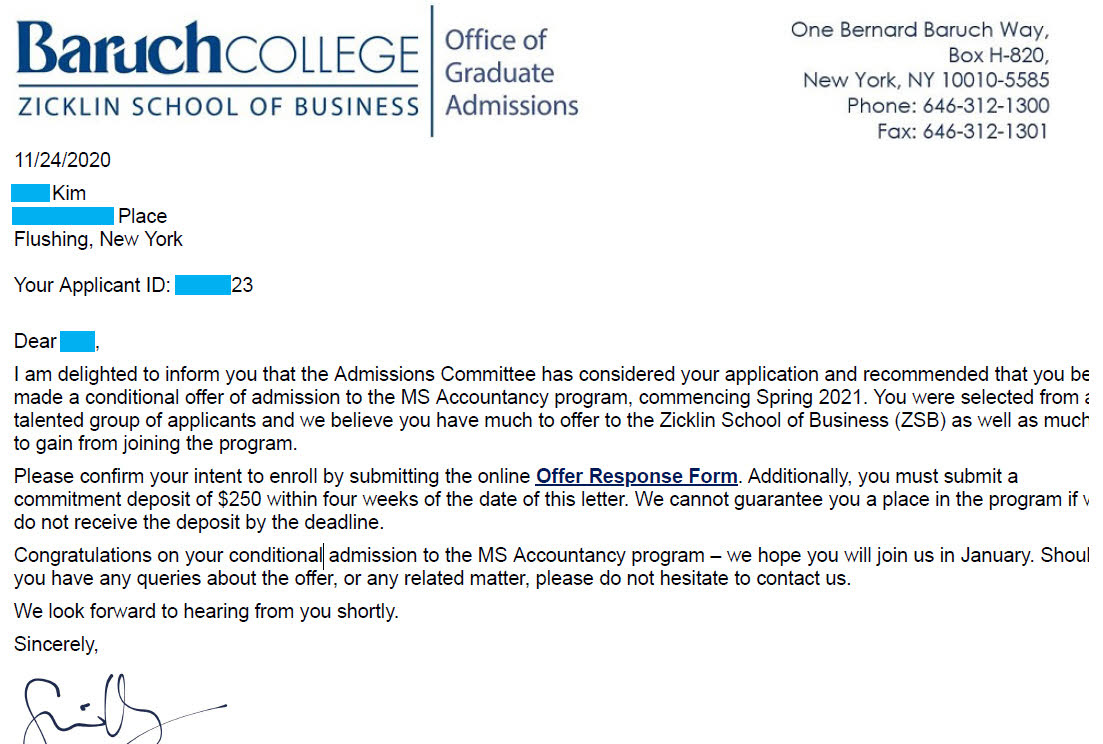Viewport: 1103px width, 744px height.
Task: Click the redacted name after Dear
Action: click(77, 342)
